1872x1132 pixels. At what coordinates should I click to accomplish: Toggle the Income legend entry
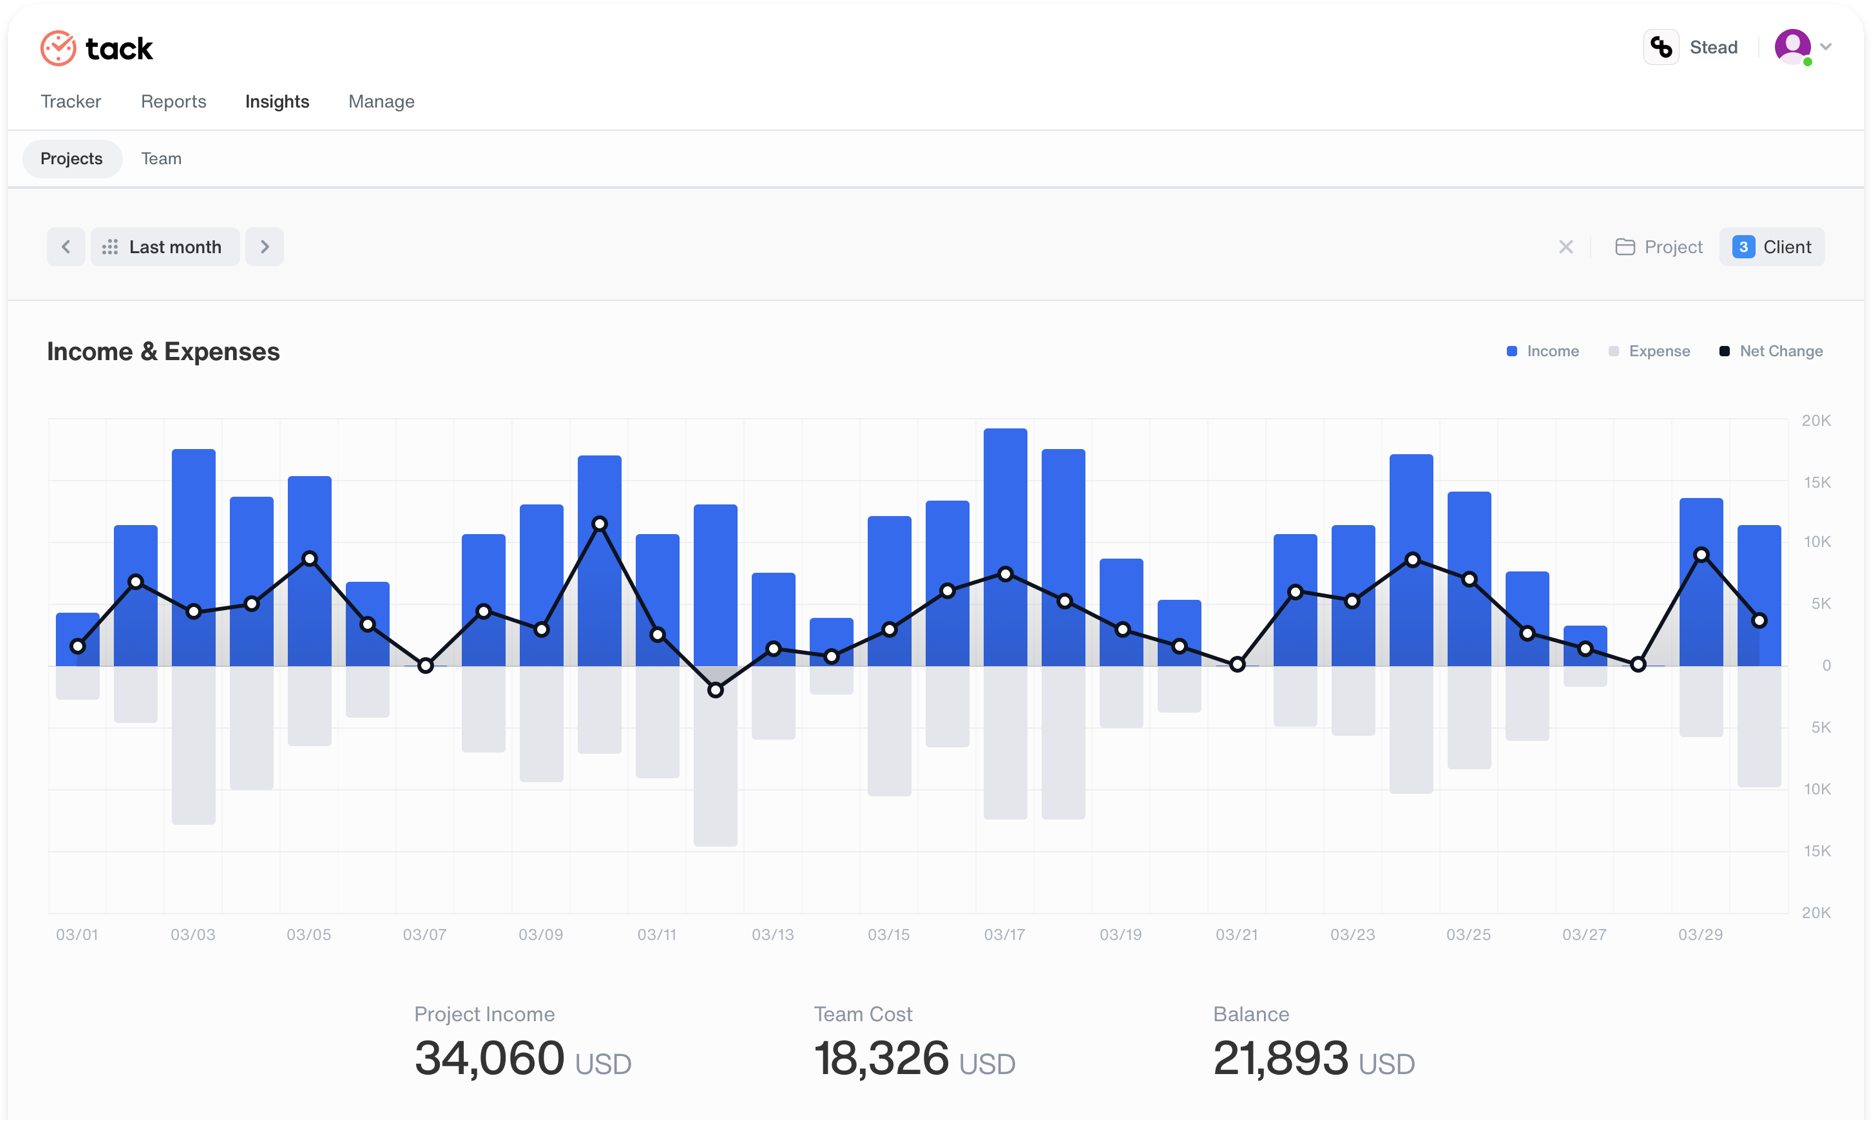(1542, 351)
